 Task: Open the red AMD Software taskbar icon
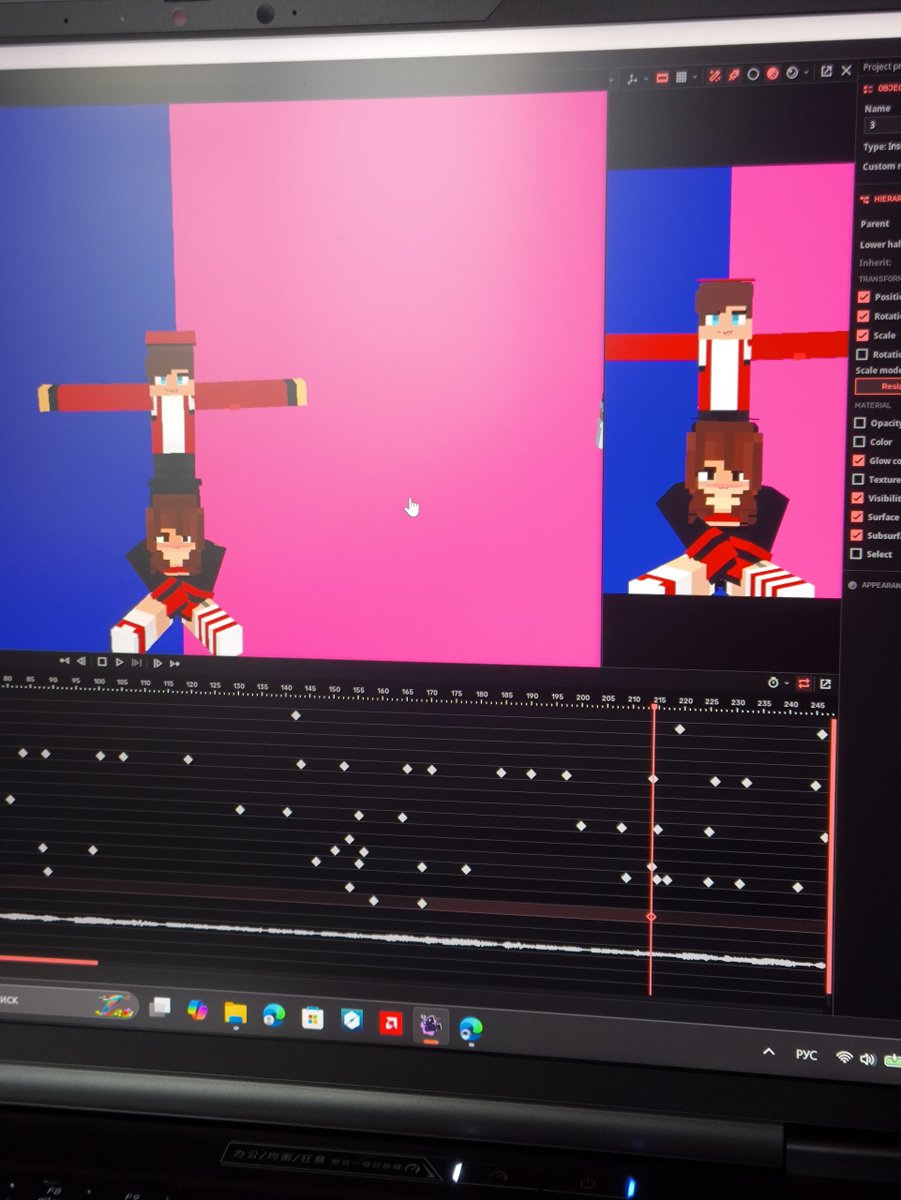point(391,1023)
